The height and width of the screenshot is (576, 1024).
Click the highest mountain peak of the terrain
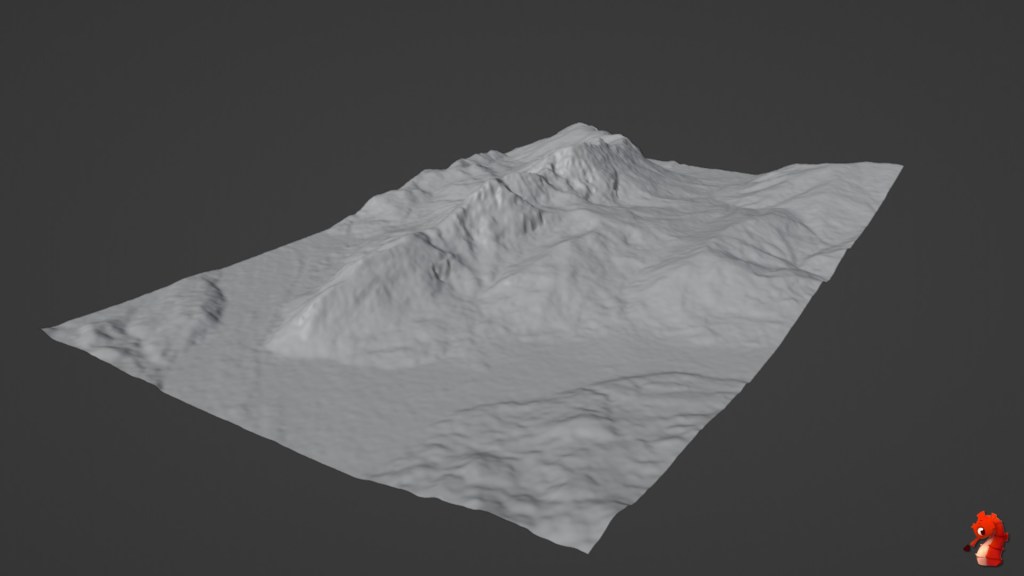click(x=578, y=128)
